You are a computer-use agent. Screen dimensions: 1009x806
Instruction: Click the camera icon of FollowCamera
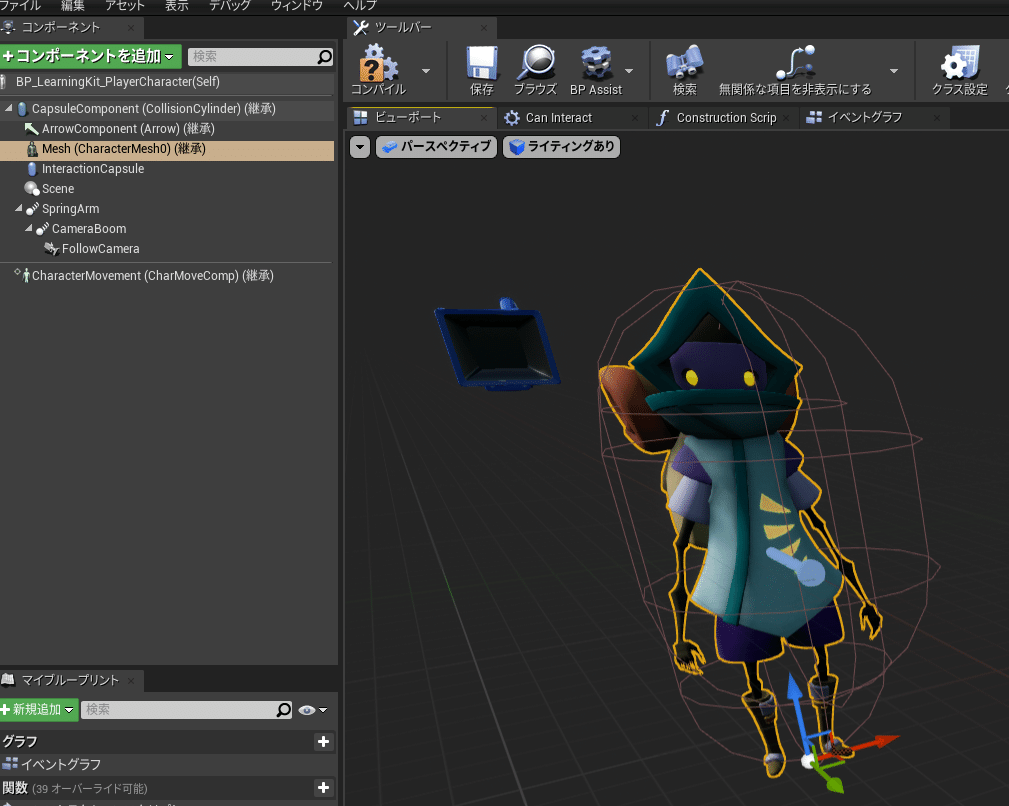click(51, 248)
